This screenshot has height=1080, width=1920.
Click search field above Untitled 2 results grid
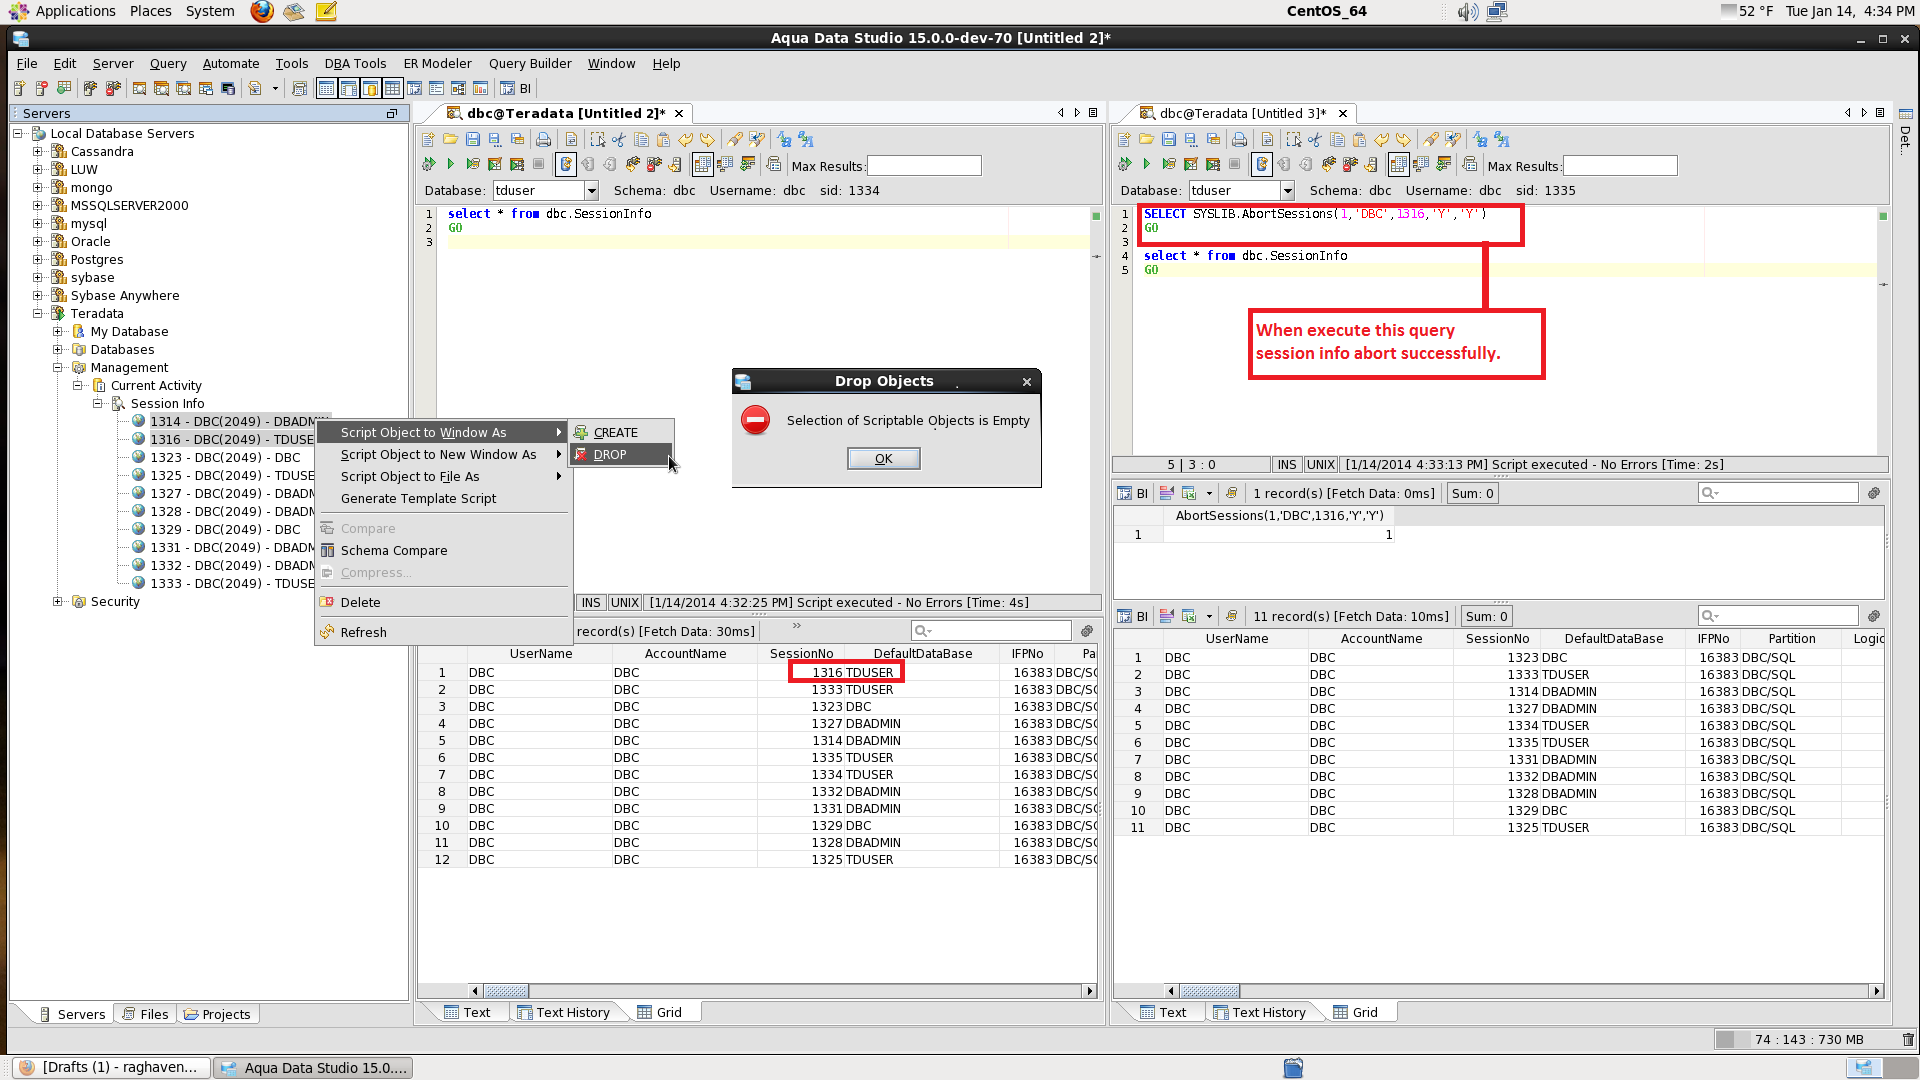991,631
